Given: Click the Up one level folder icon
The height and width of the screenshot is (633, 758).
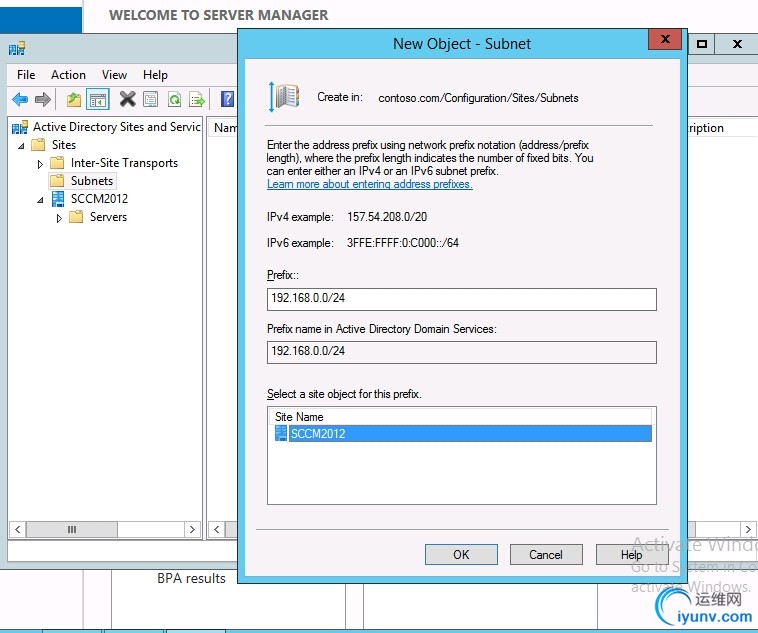Looking at the screenshot, I should 73,100.
